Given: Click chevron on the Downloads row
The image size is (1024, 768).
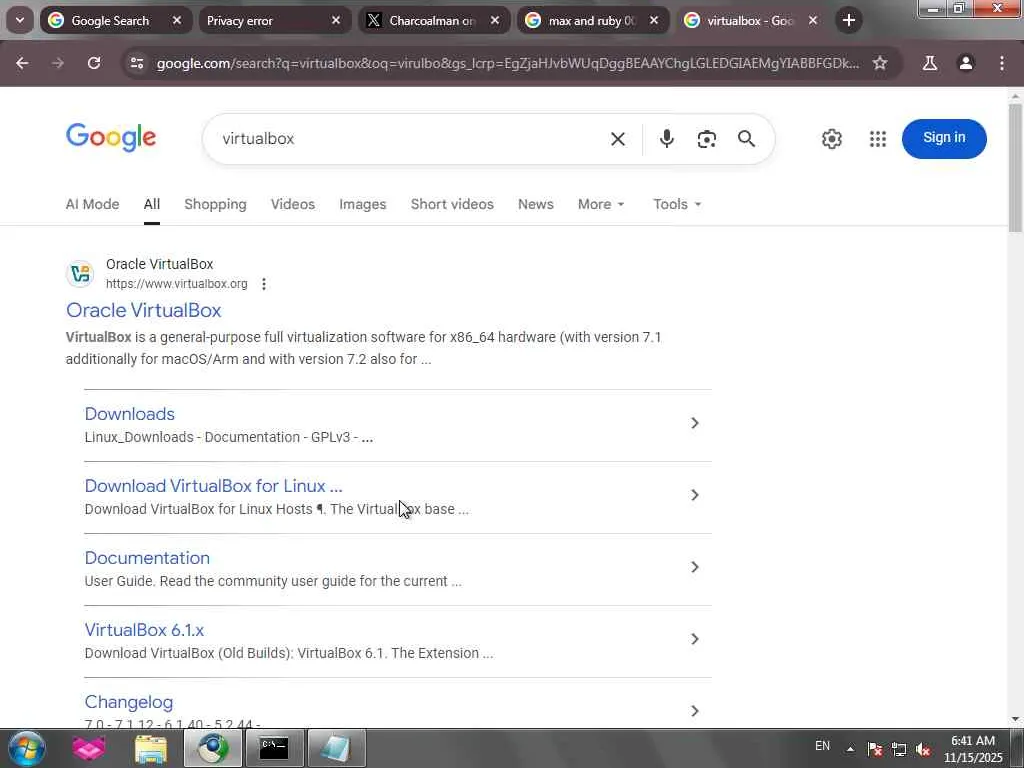Looking at the screenshot, I should coord(695,423).
